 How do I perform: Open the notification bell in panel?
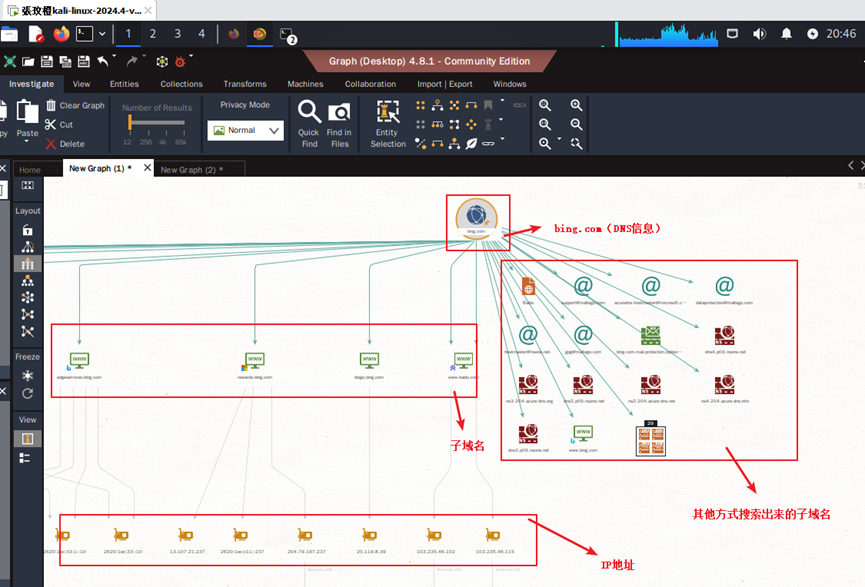coord(786,34)
